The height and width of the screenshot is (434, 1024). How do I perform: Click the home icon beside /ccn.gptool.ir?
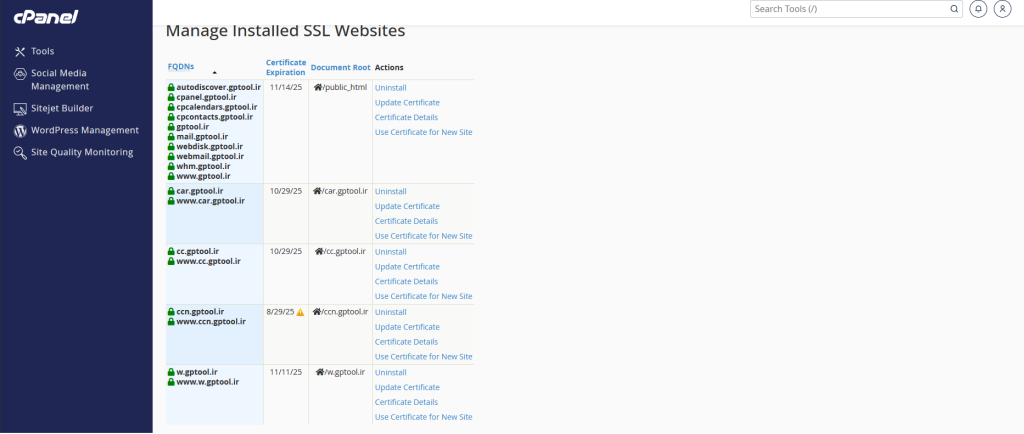[x=317, y=312]
